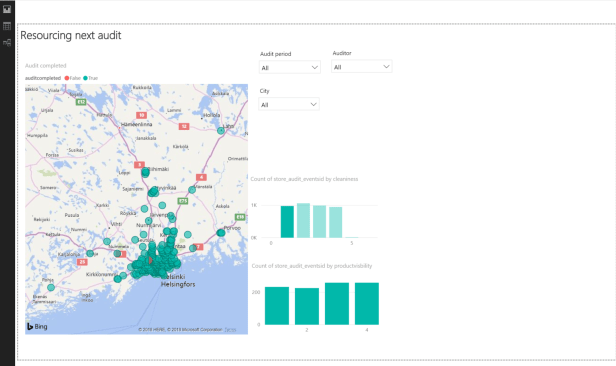Click the False legend marker
The height and width of the screenshot is (366, 616).
(x=67, y=78)
